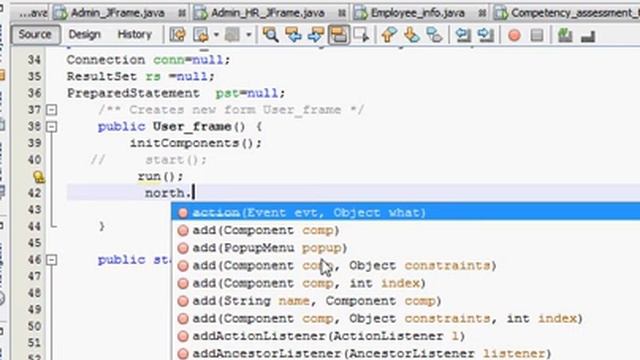The width and height of the screenshot is (640, 360).
Task: Close the Employee_info.java tab
Action: point(482,13)
